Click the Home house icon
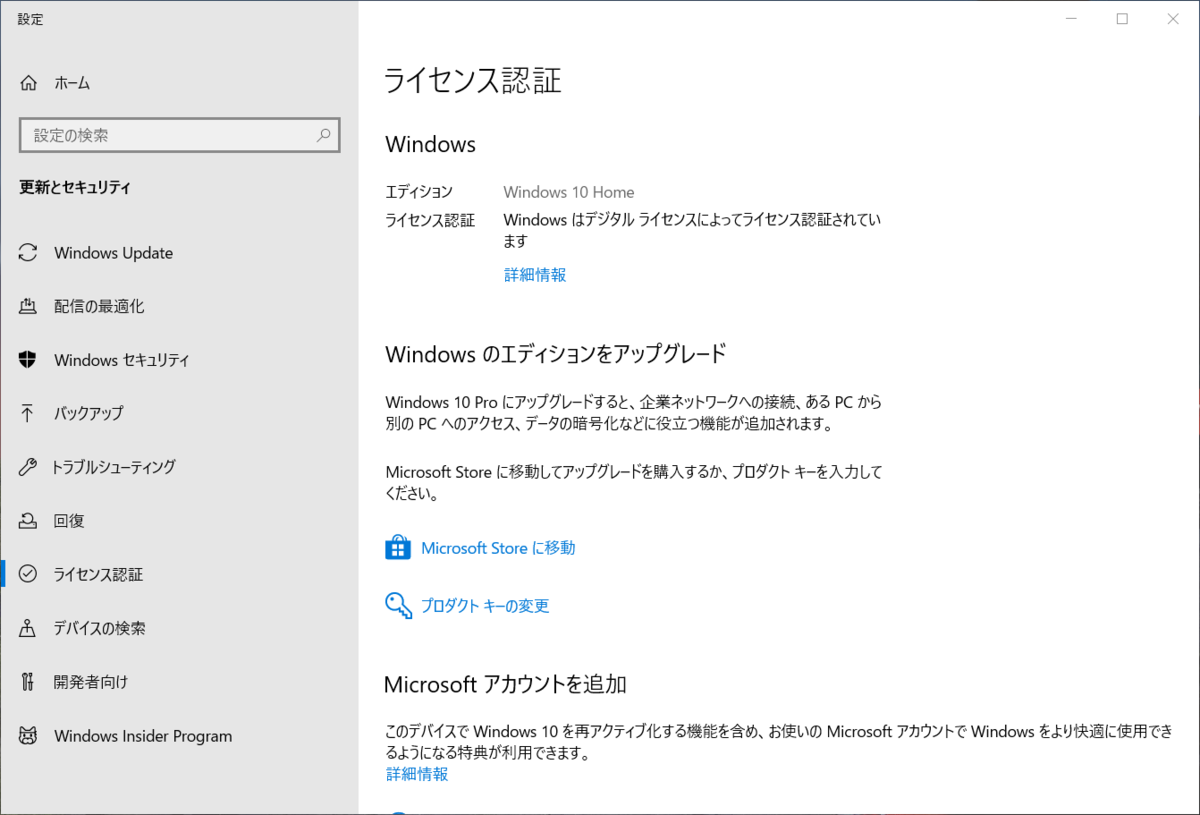The width and height of the screenshot is (1200, 815). point(29,83)
